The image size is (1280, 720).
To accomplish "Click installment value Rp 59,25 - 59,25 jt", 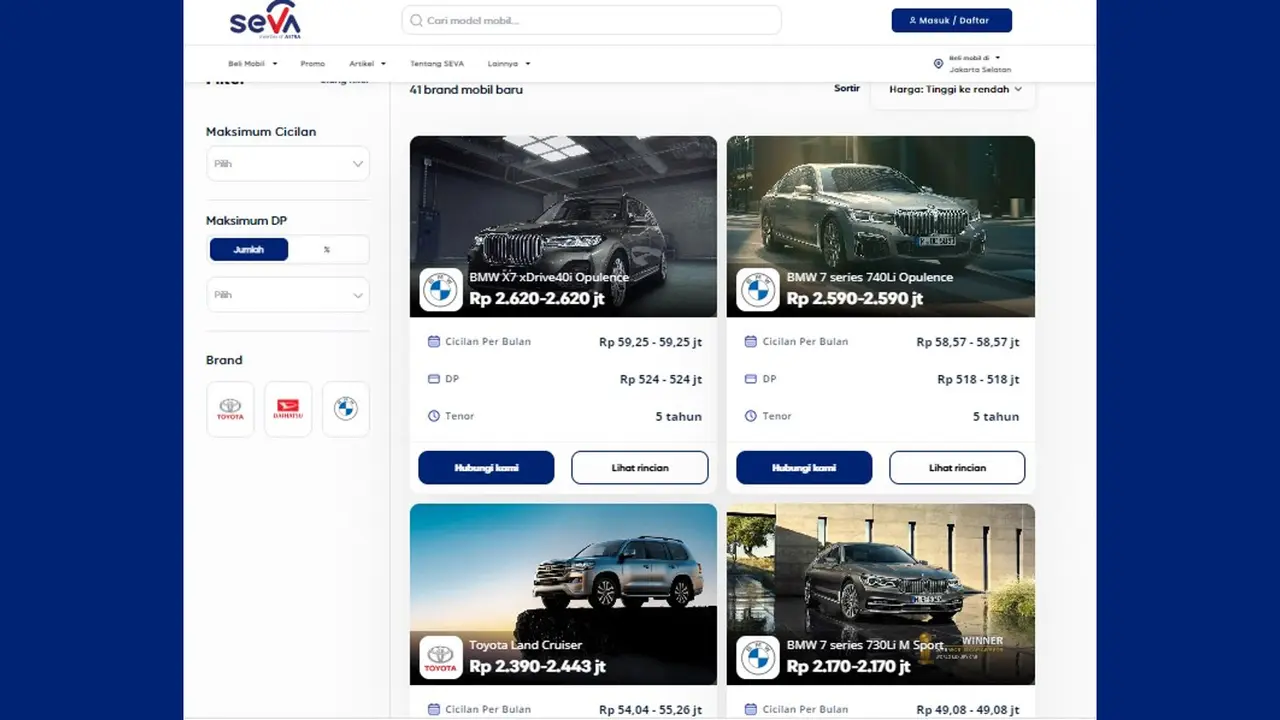I will point(651,342).
